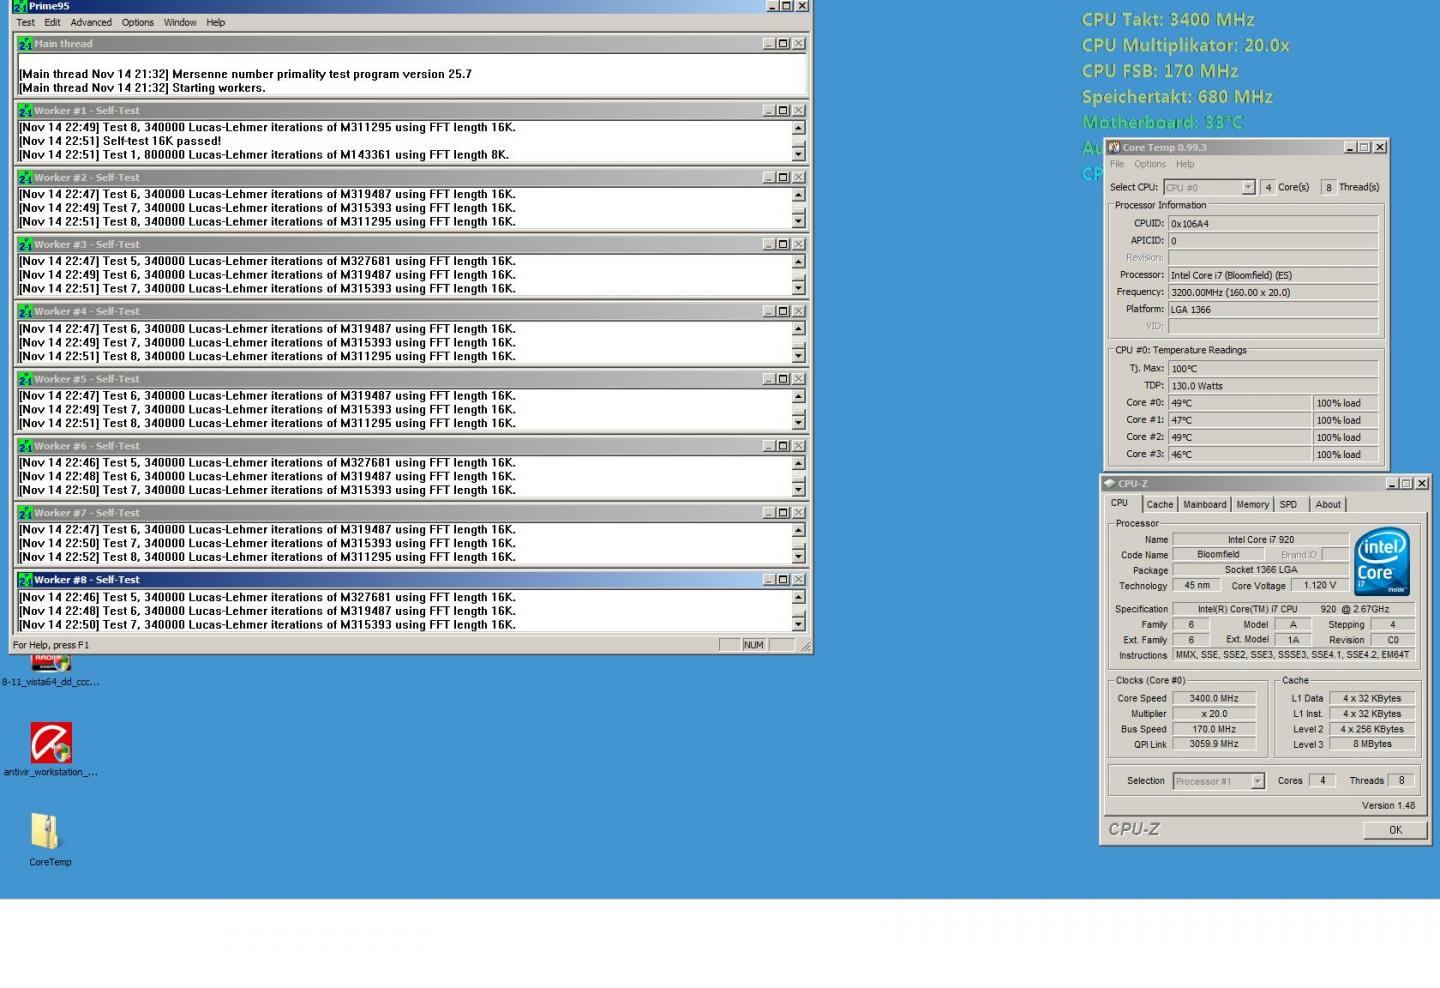This screenshot has height=988, width=1440.
Task: Click the OK button in CPU-Z
Action: [1395, 830]
